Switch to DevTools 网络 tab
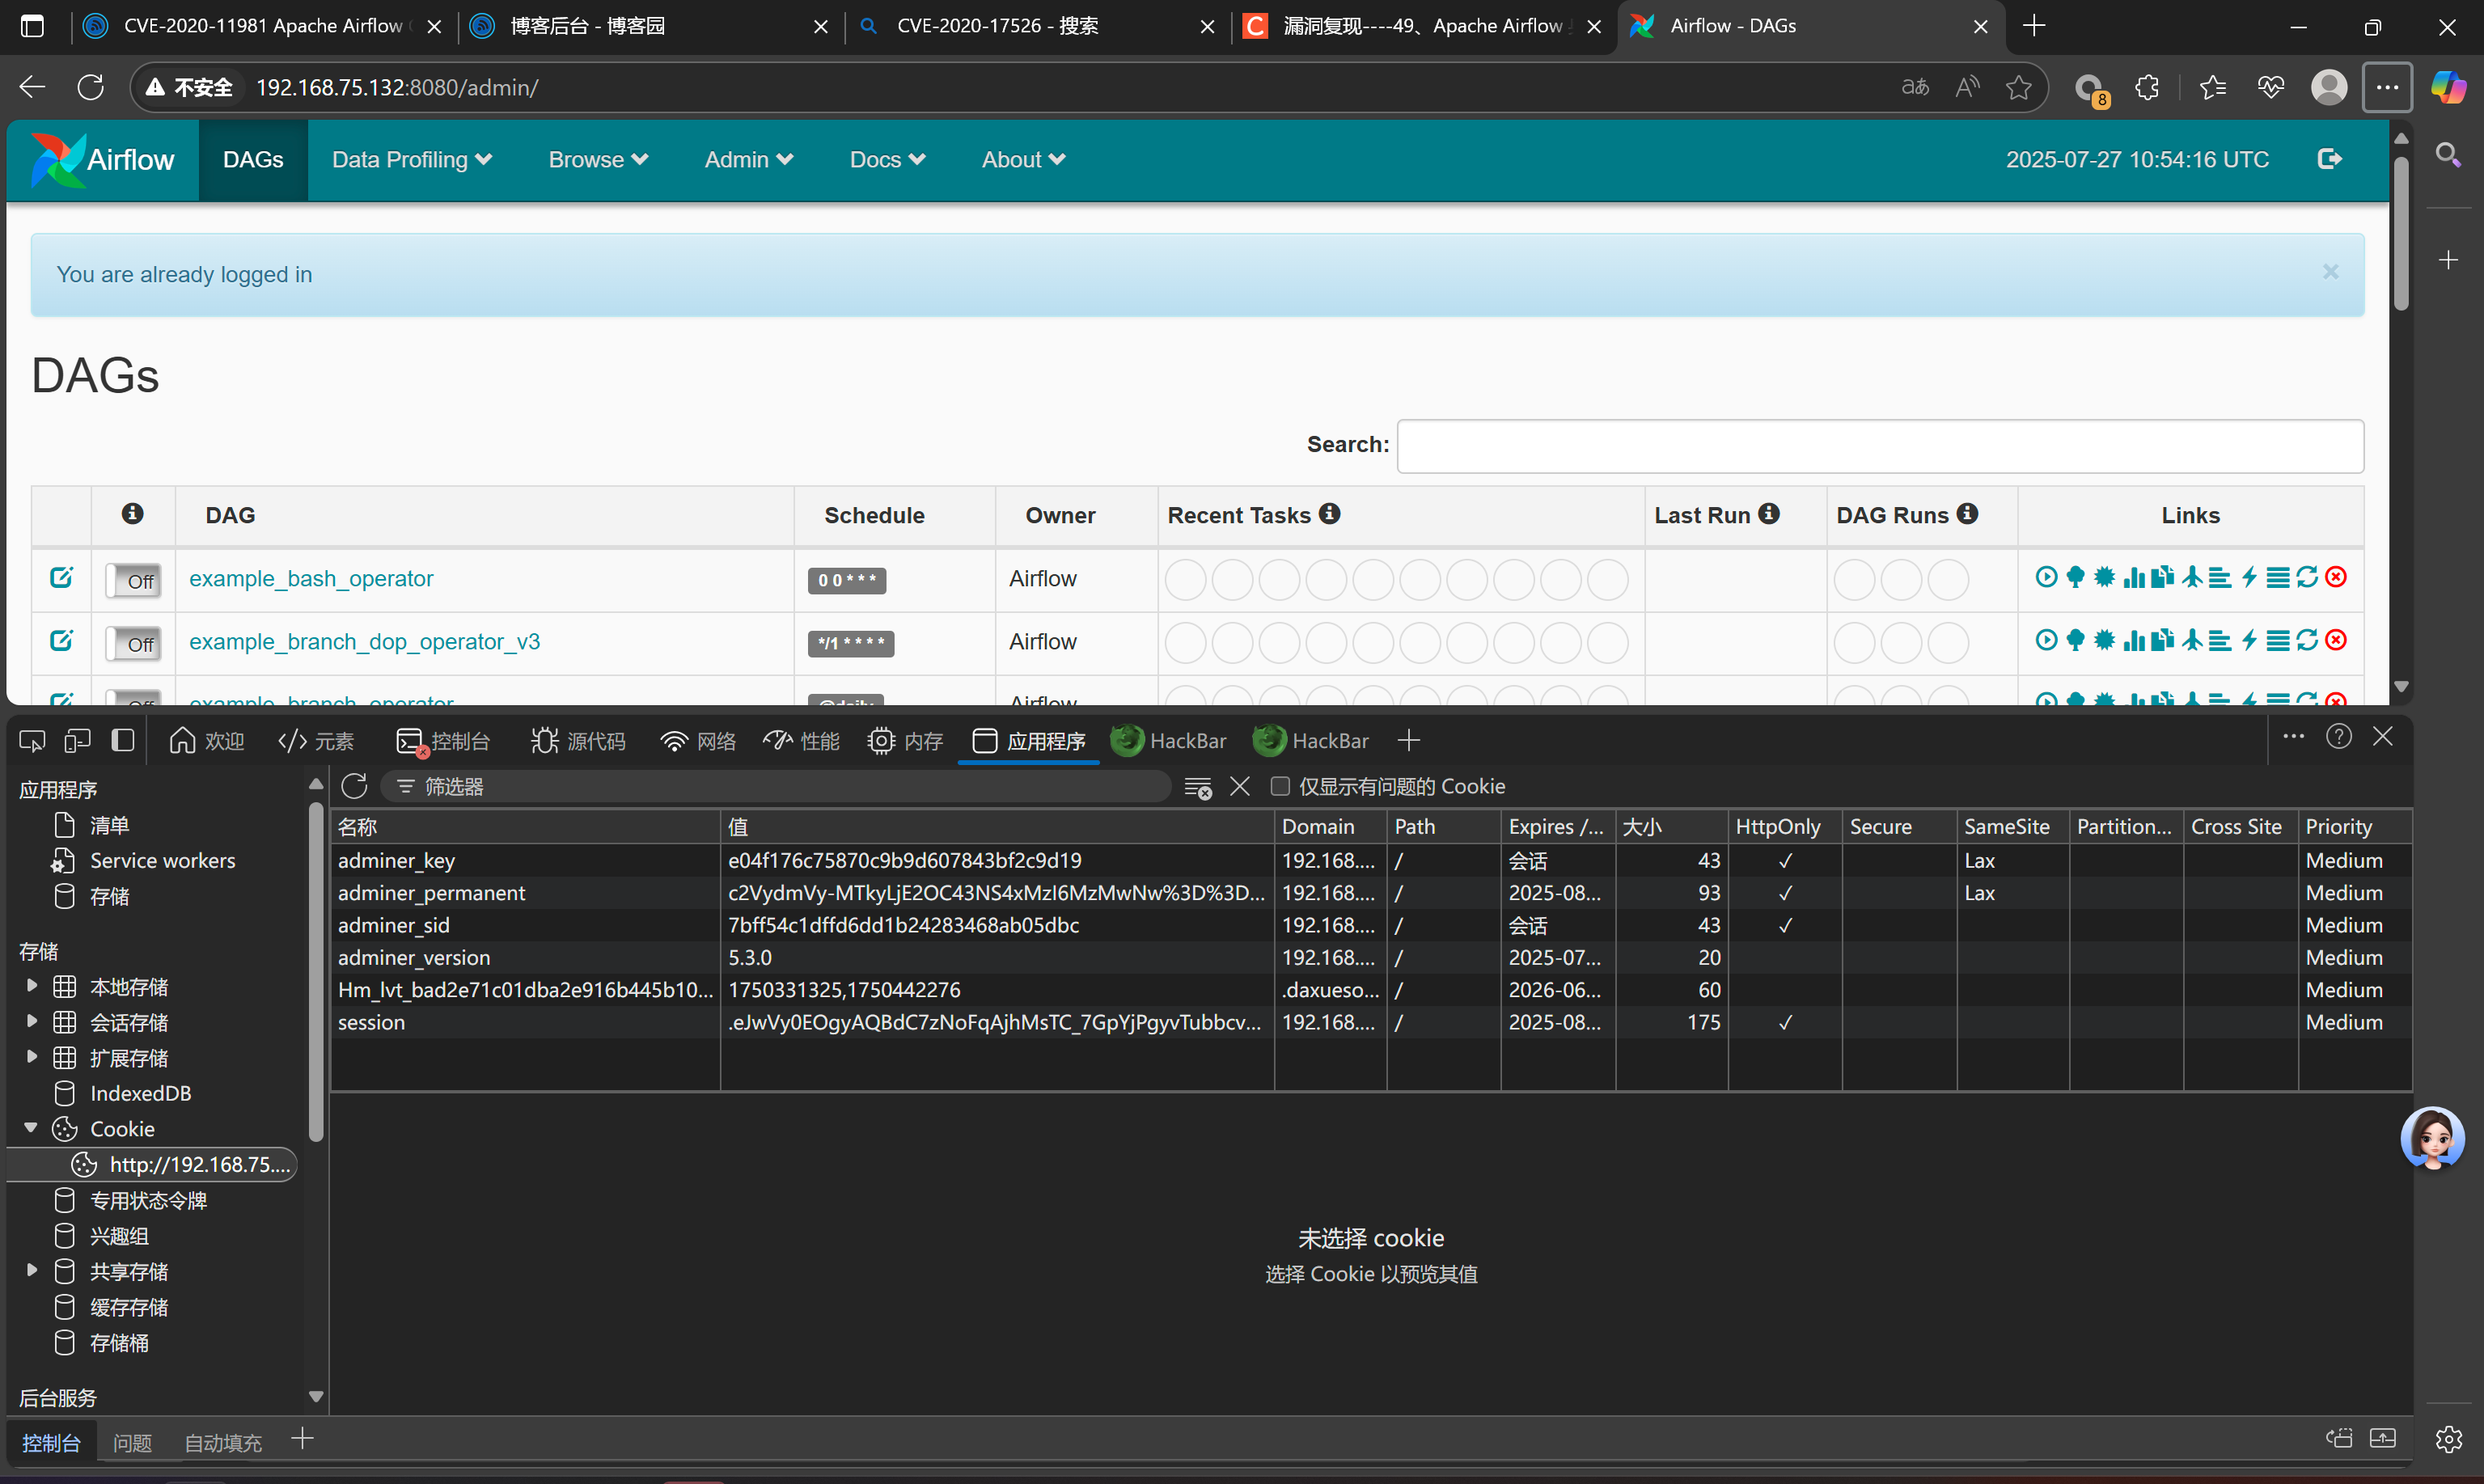The width and height of the screenshot is (2484, 1484). [x=698, y=741]
